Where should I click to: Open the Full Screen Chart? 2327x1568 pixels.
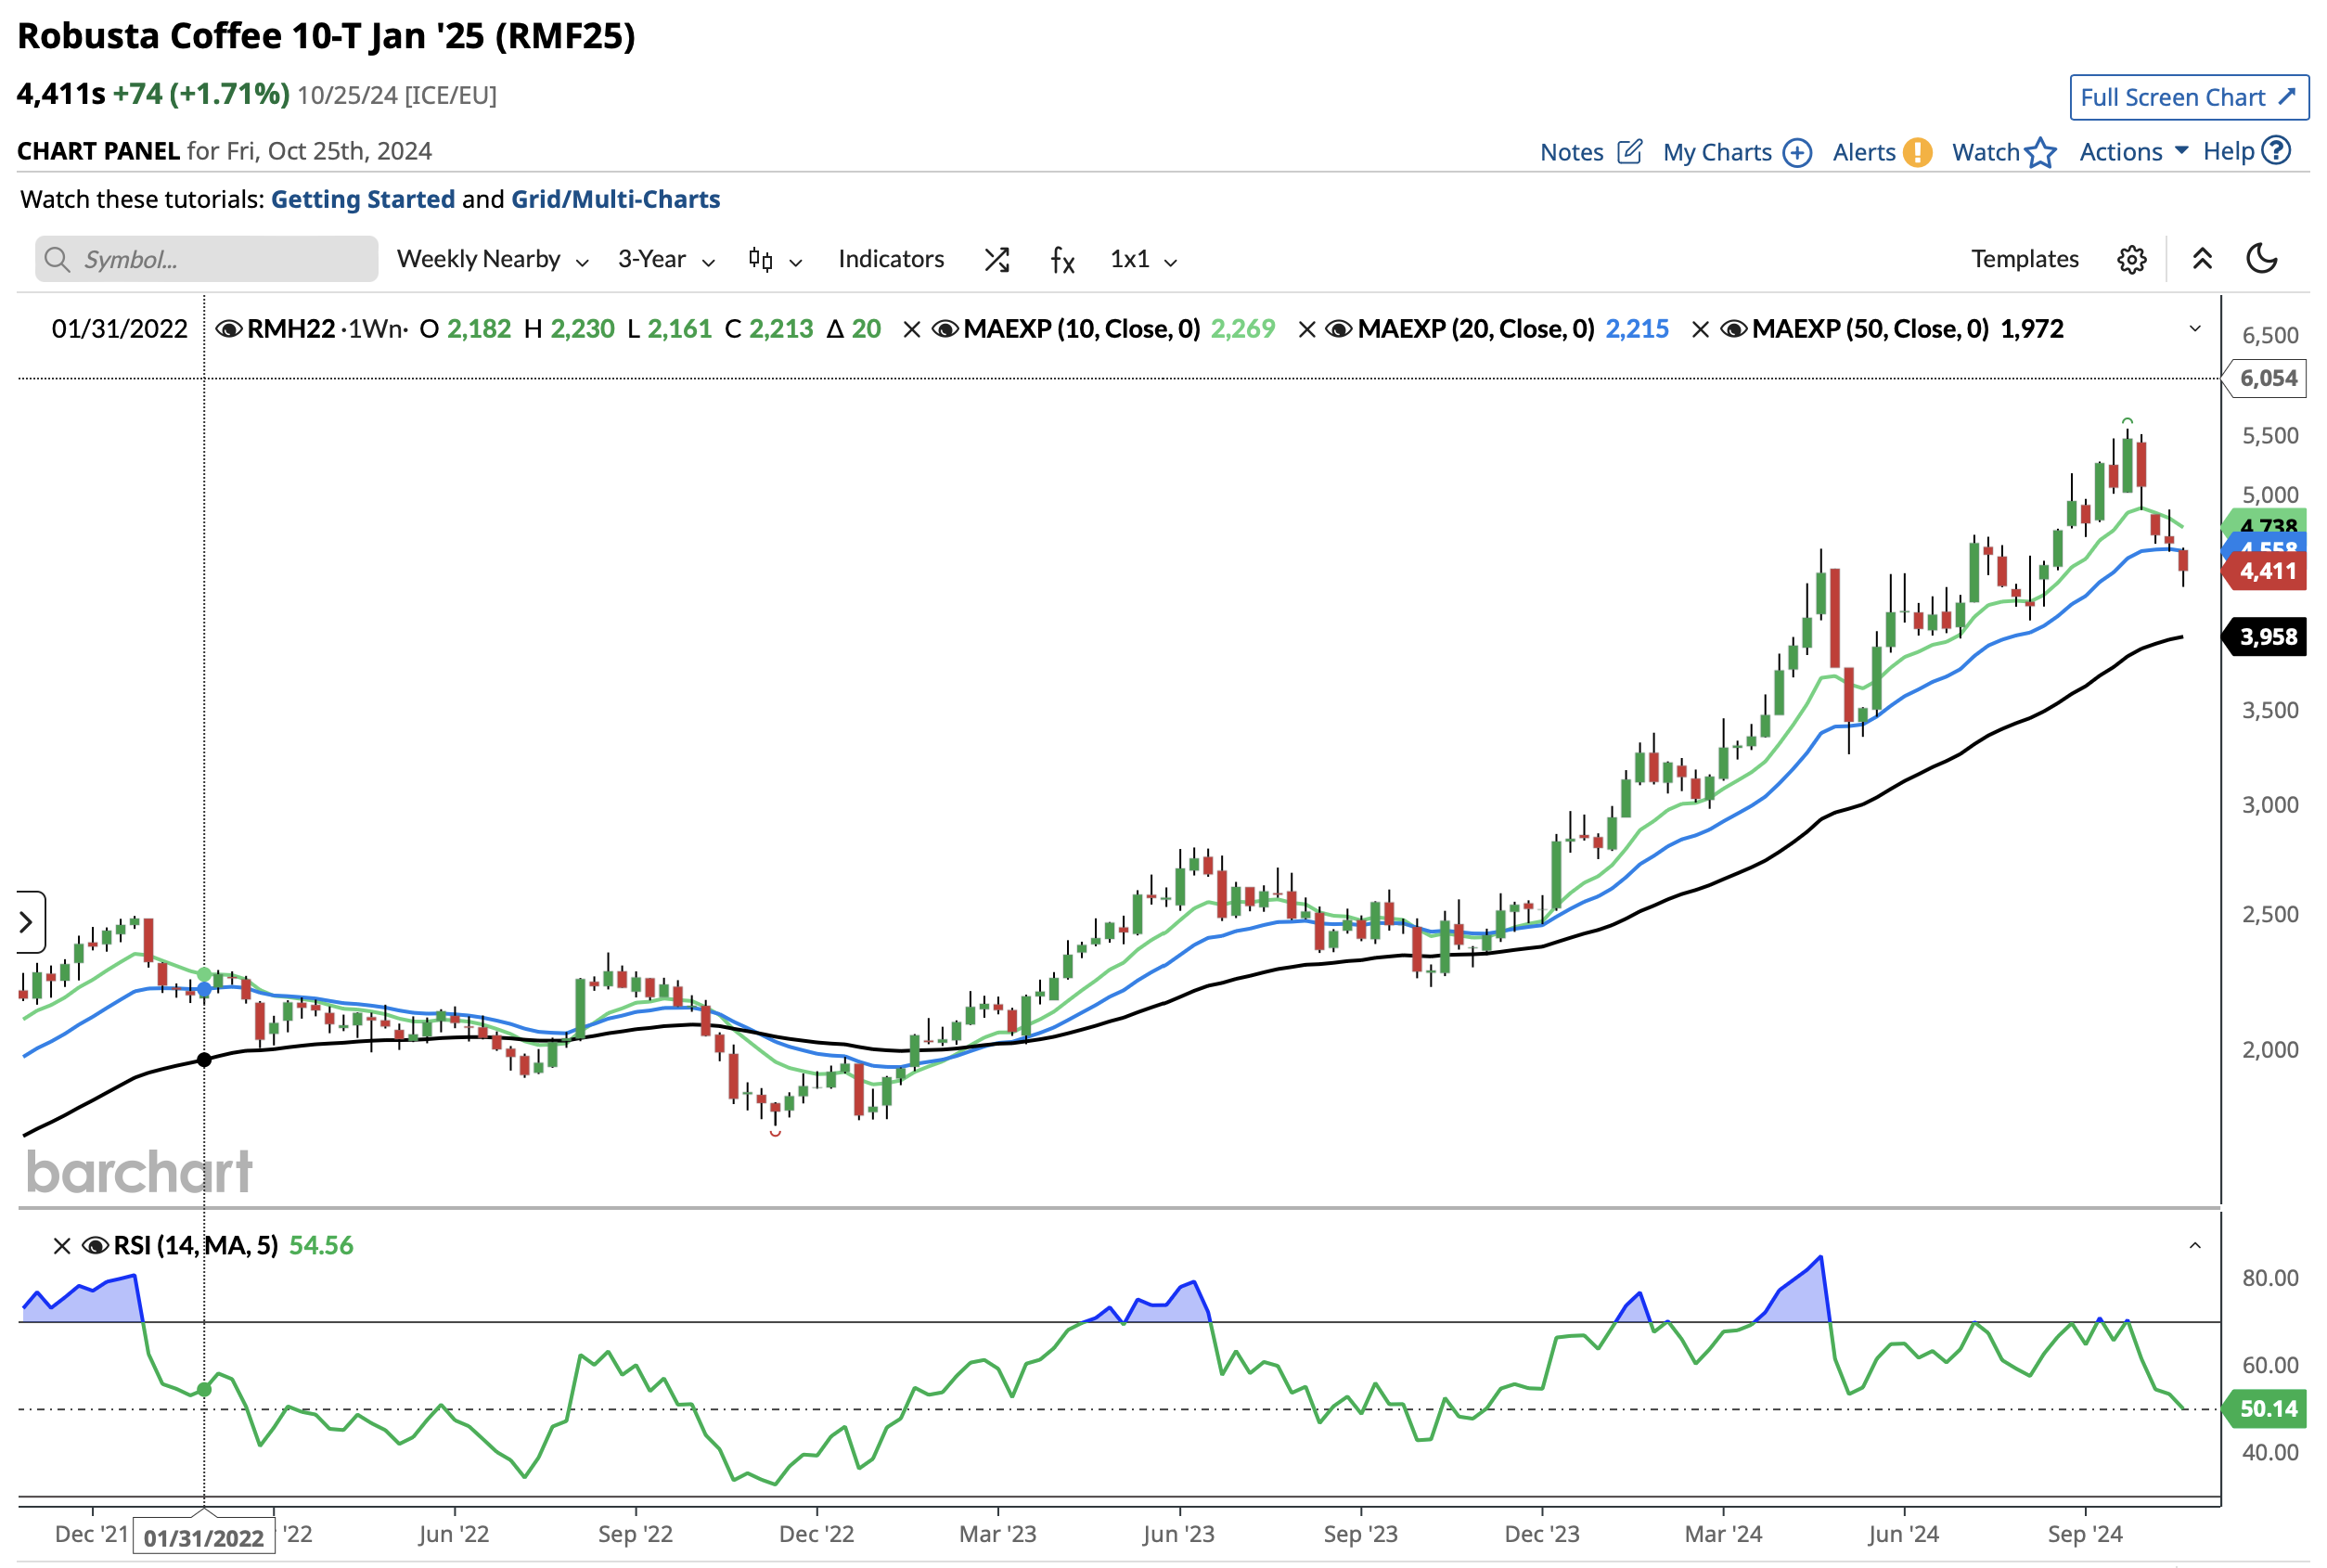click(x=2188, y=97)
